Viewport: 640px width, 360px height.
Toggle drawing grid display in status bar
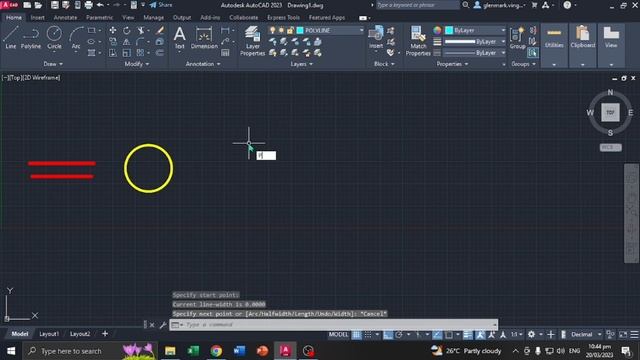(x=356, y=335)
